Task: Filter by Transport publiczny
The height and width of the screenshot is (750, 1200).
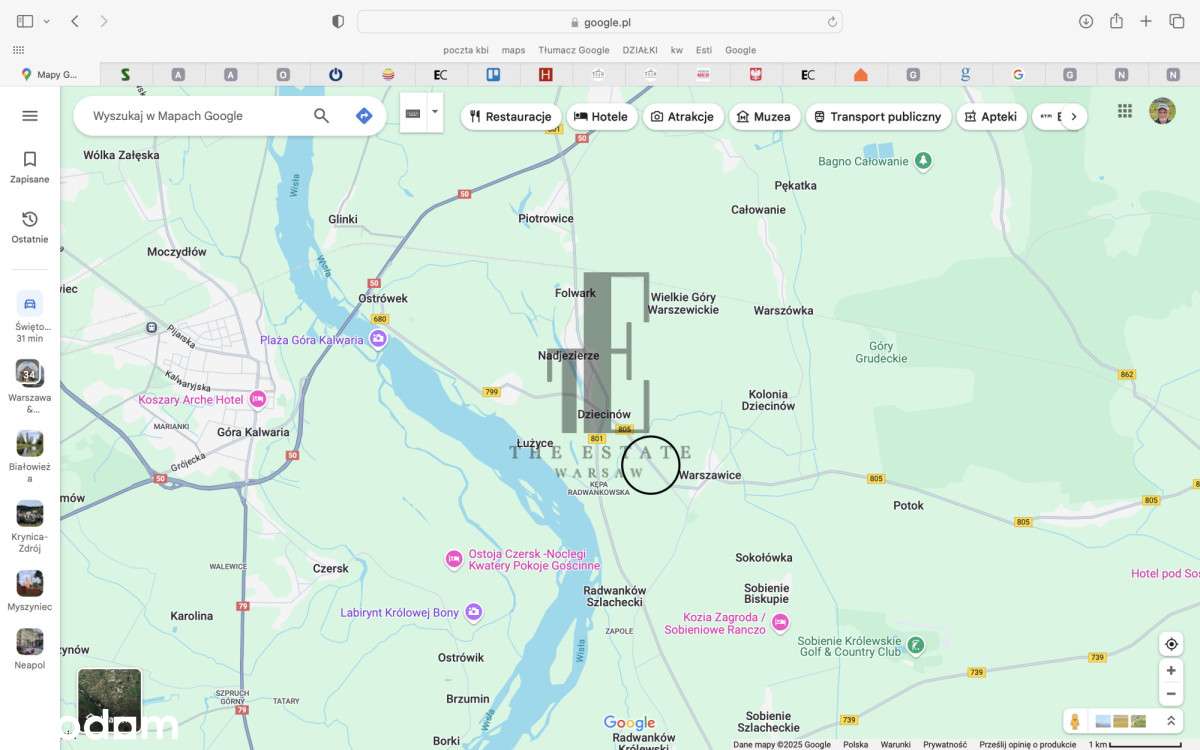Action: click(877, 117)
